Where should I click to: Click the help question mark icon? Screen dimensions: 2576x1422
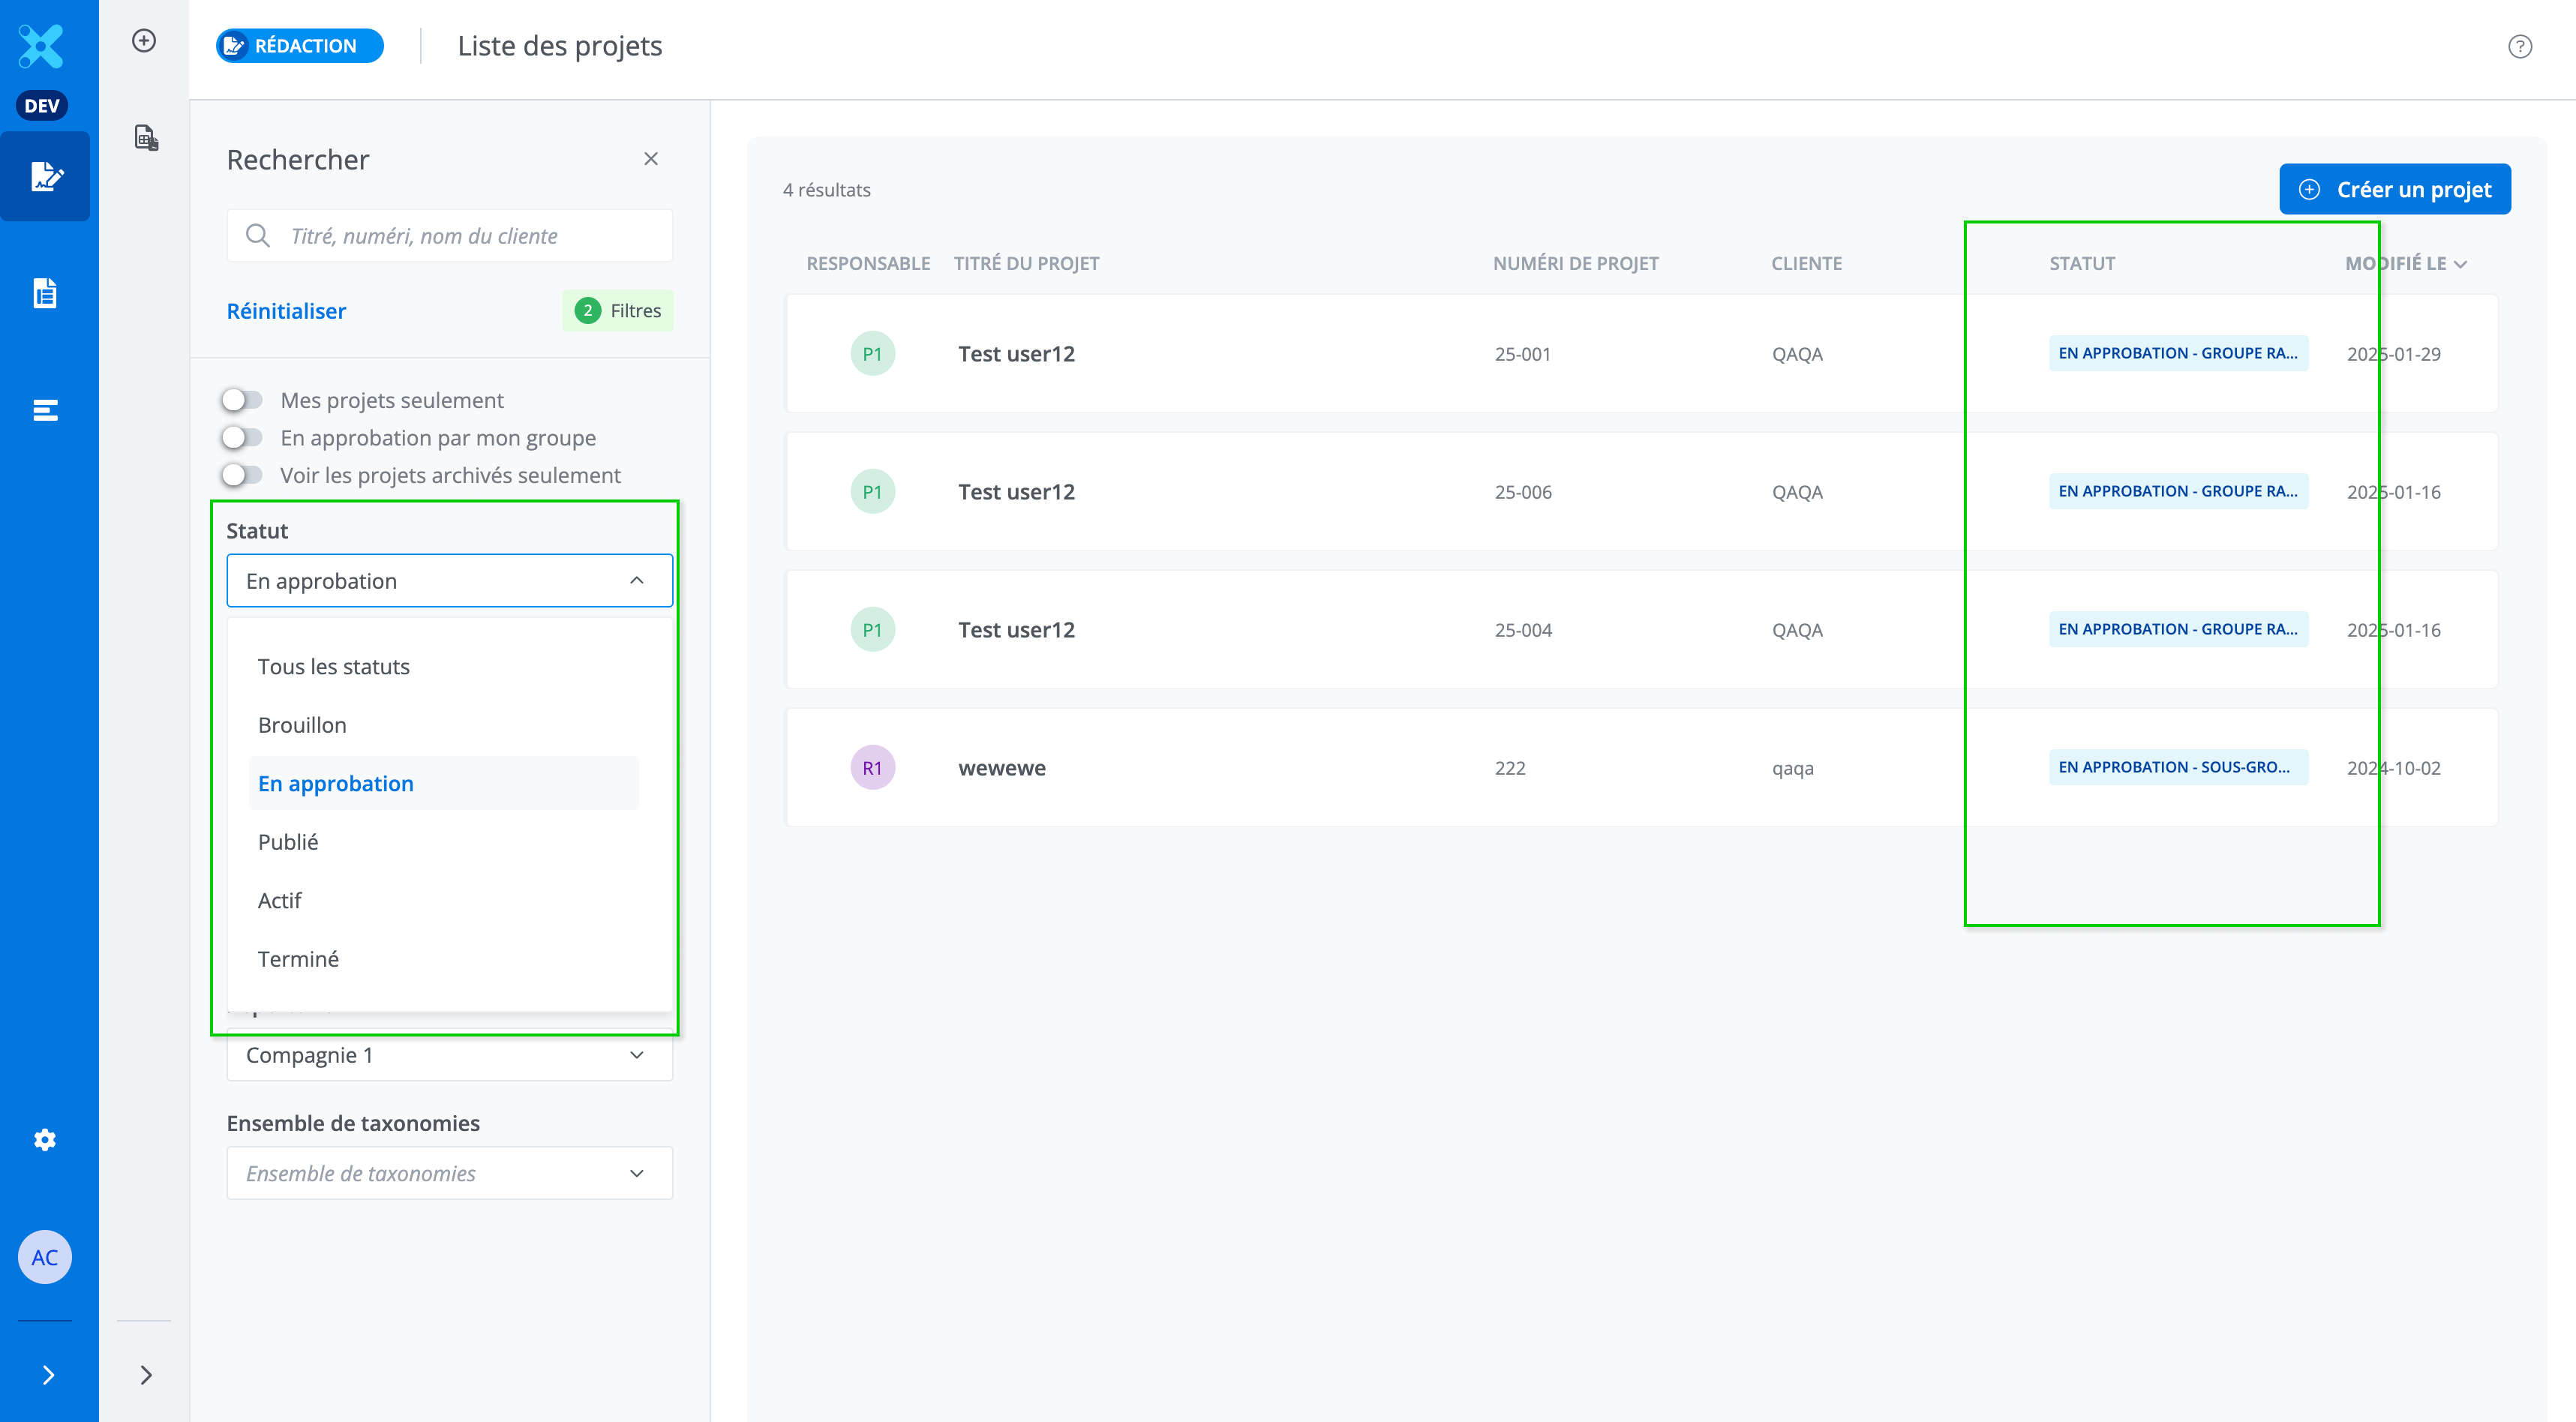pos(2519,47)
